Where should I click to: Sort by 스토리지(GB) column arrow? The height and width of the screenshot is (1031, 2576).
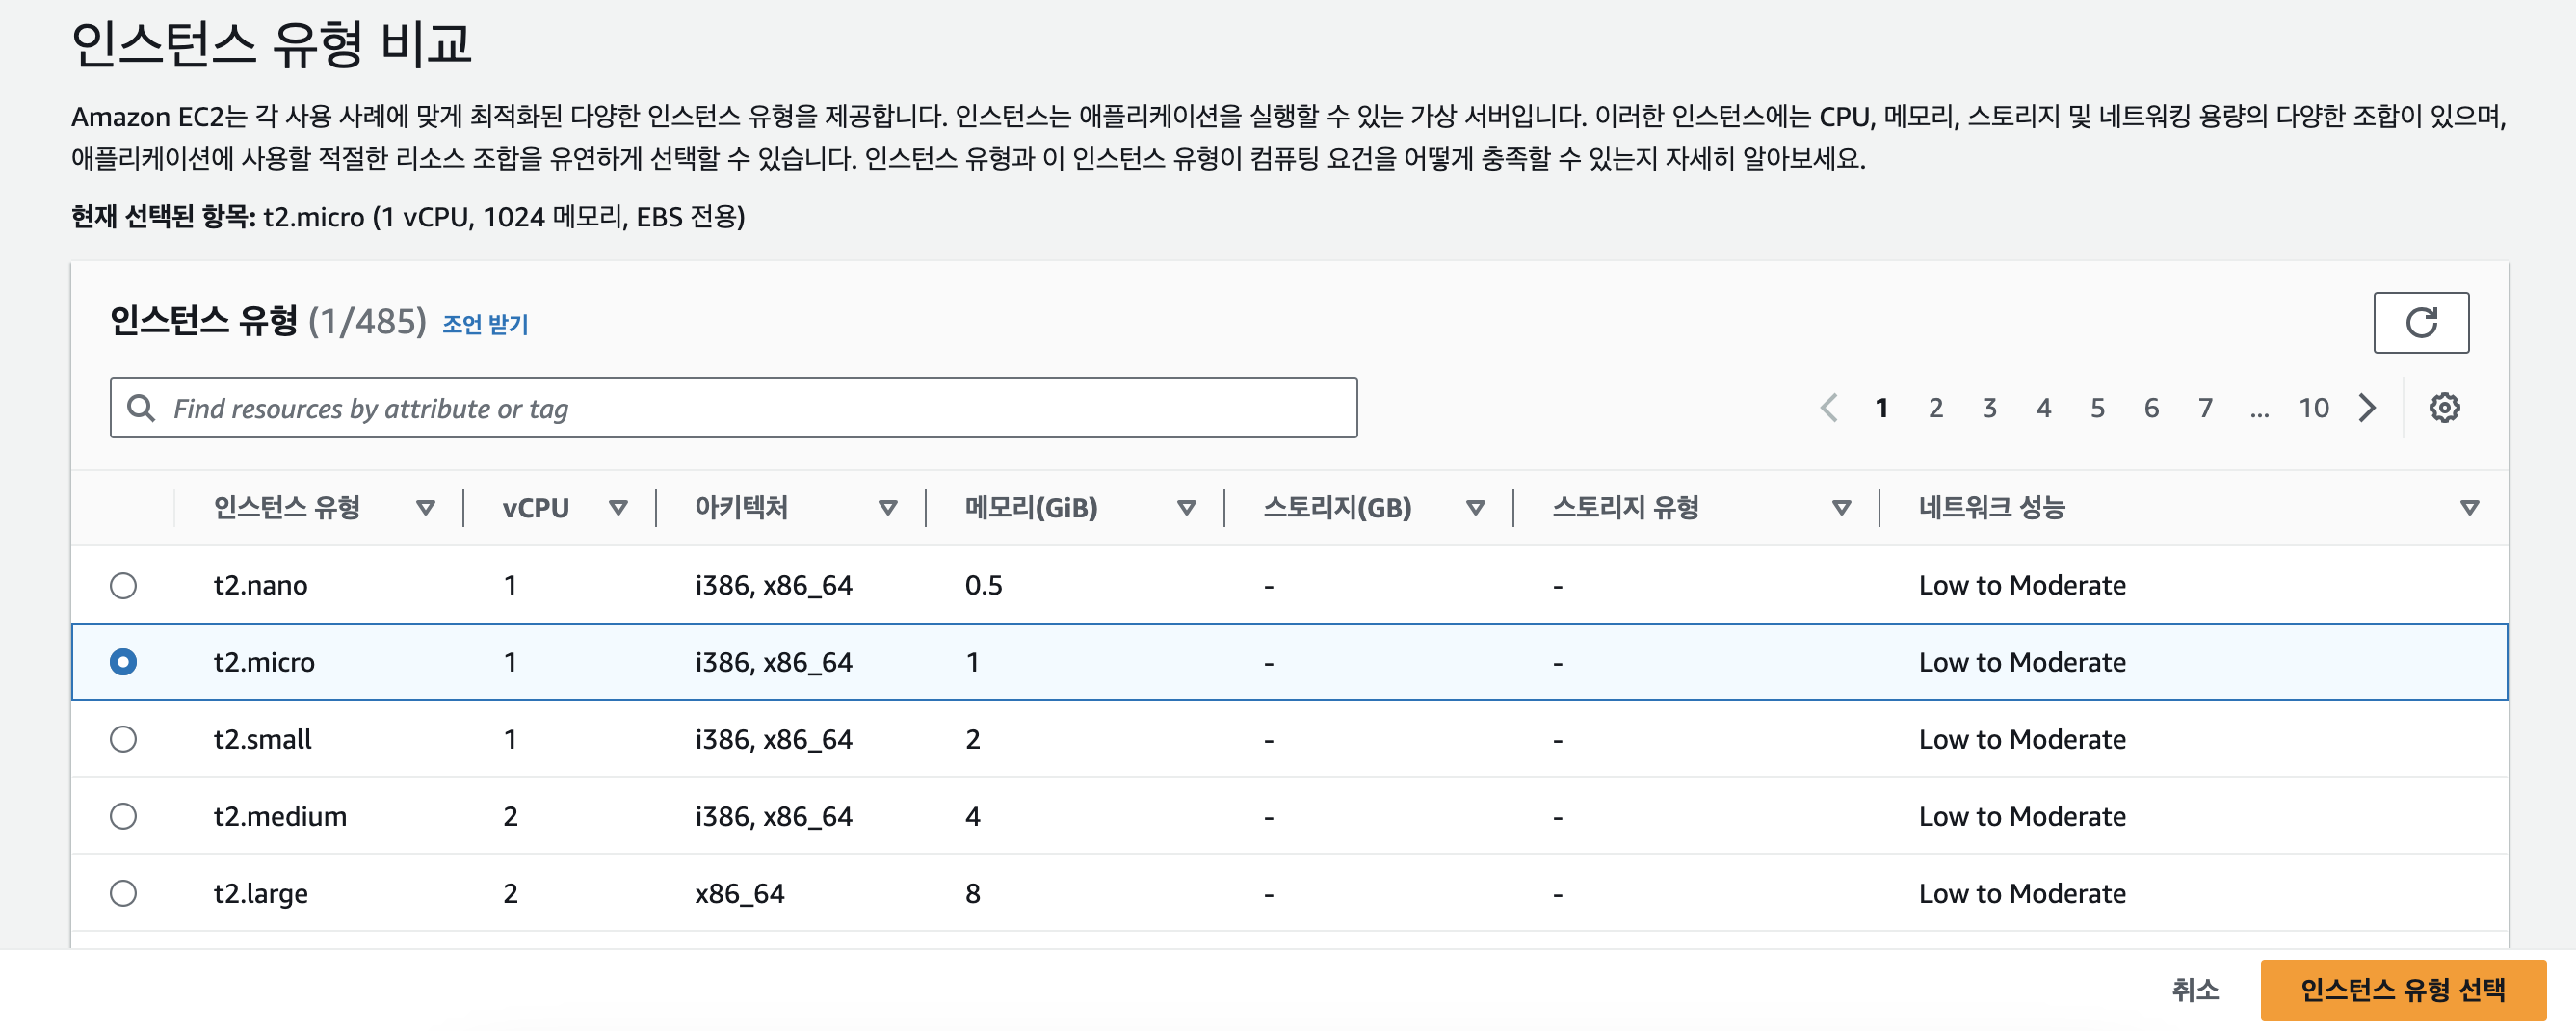click(1475, 508)
